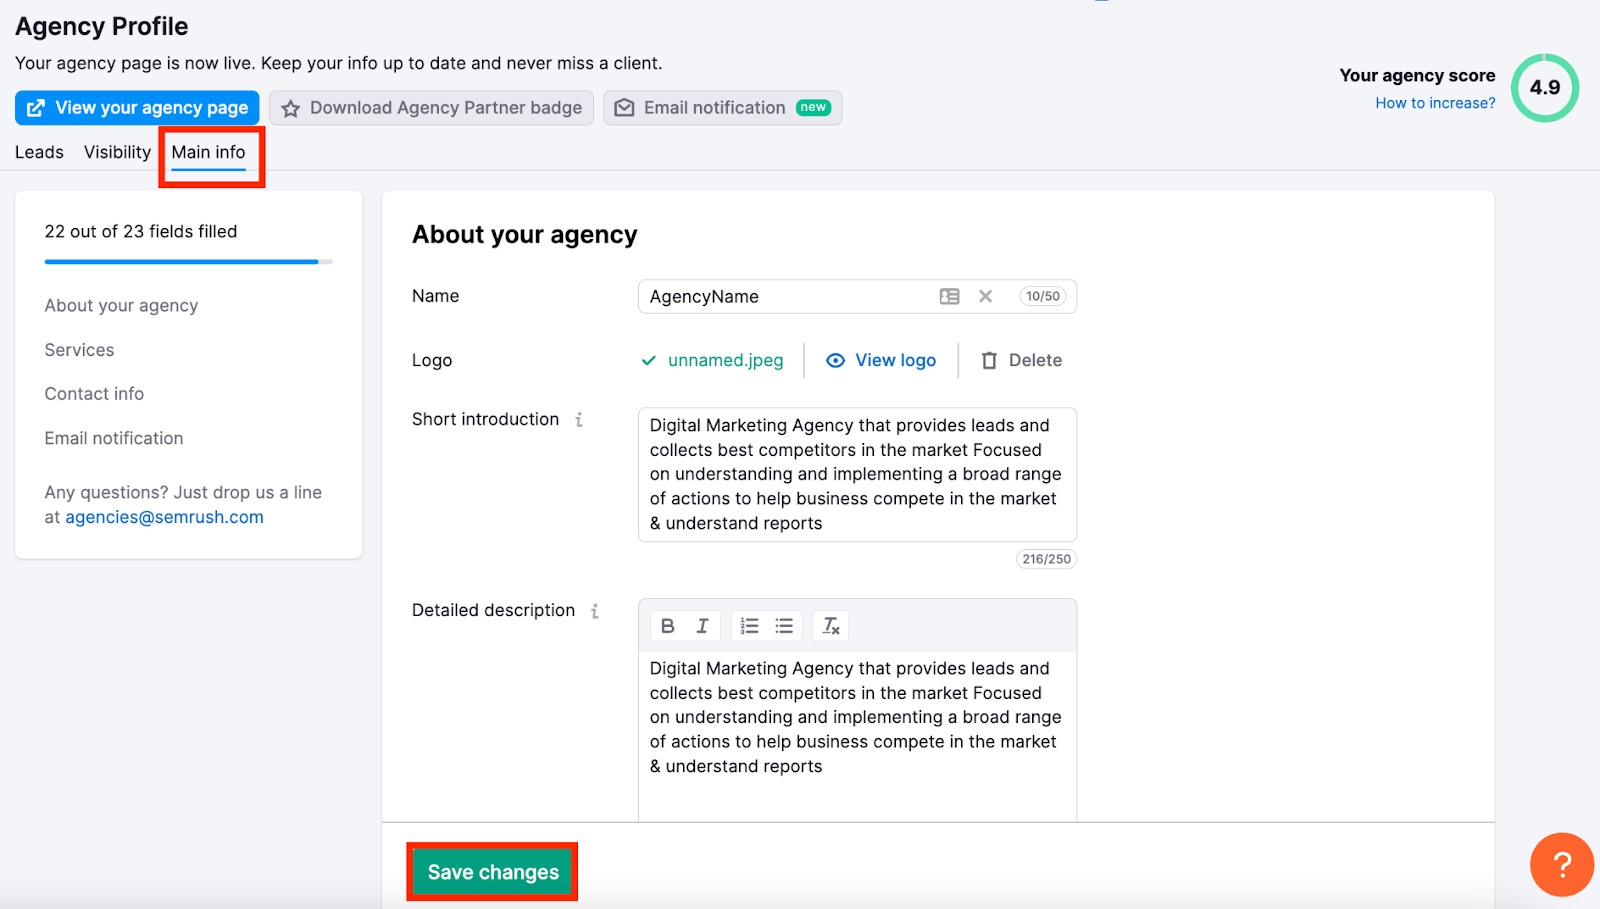Click the agency score 4.9 circle
Image resolution: width=1600 pixels, height=909 pixels.
coord(1544,88)
